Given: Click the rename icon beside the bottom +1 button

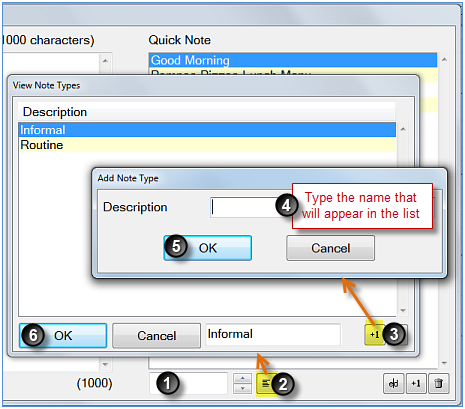Looking at the screenshot, I should [x=394, y=384].
